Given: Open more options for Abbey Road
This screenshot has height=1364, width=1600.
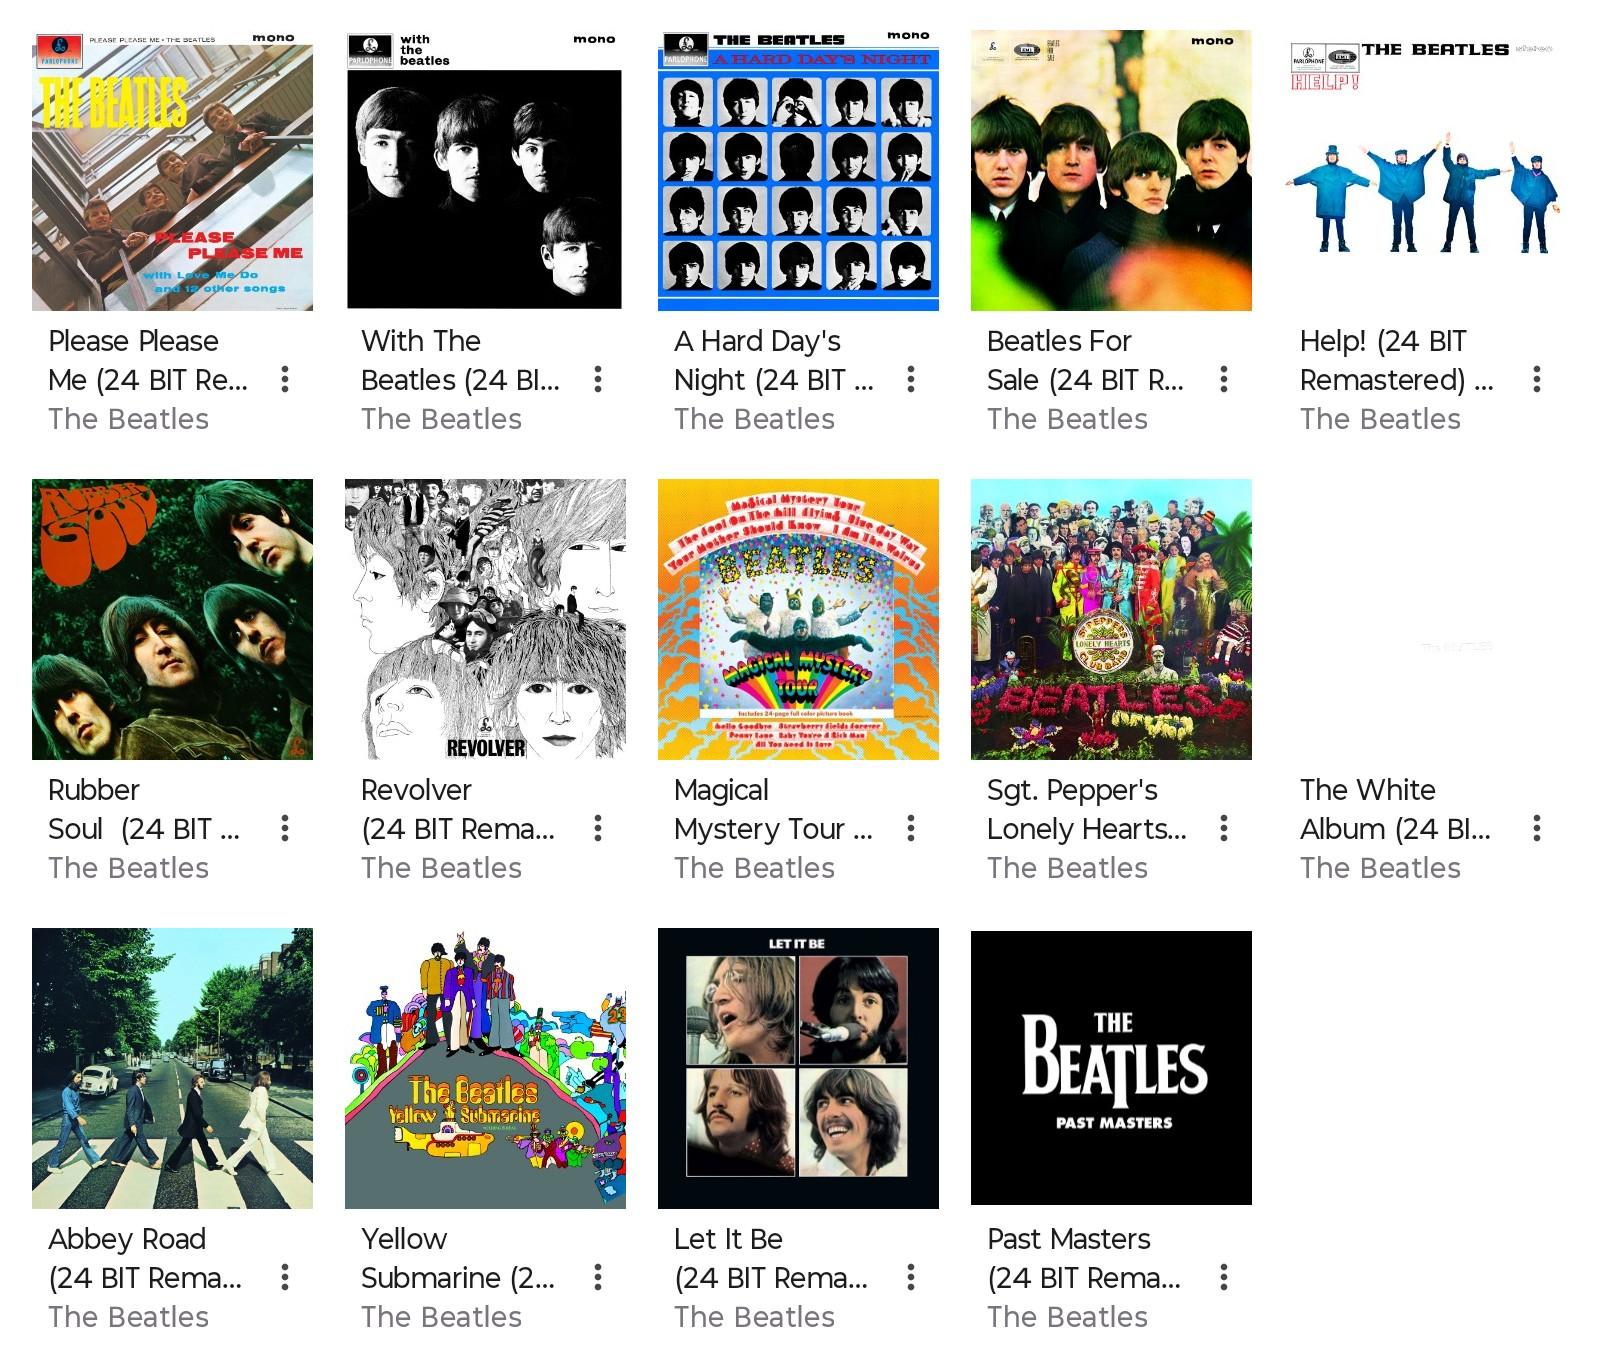Looking at the screenshot, I should pyautogui.click(x=285, y=1277).
